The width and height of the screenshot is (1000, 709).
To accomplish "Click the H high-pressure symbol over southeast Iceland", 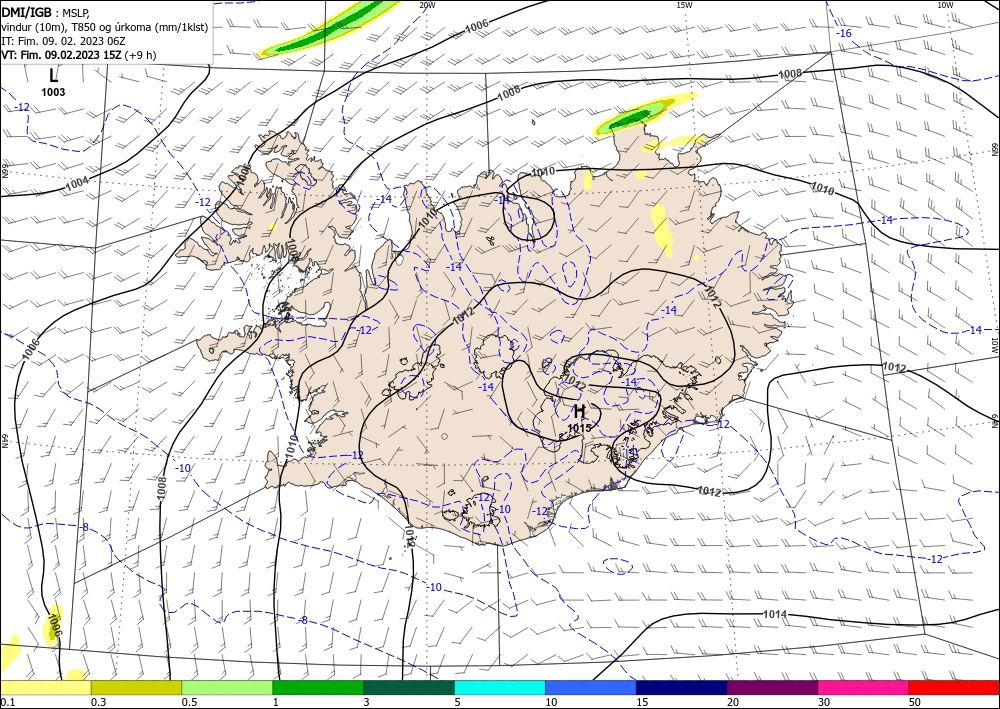I will pyautogui.click(x=580, y=412).
